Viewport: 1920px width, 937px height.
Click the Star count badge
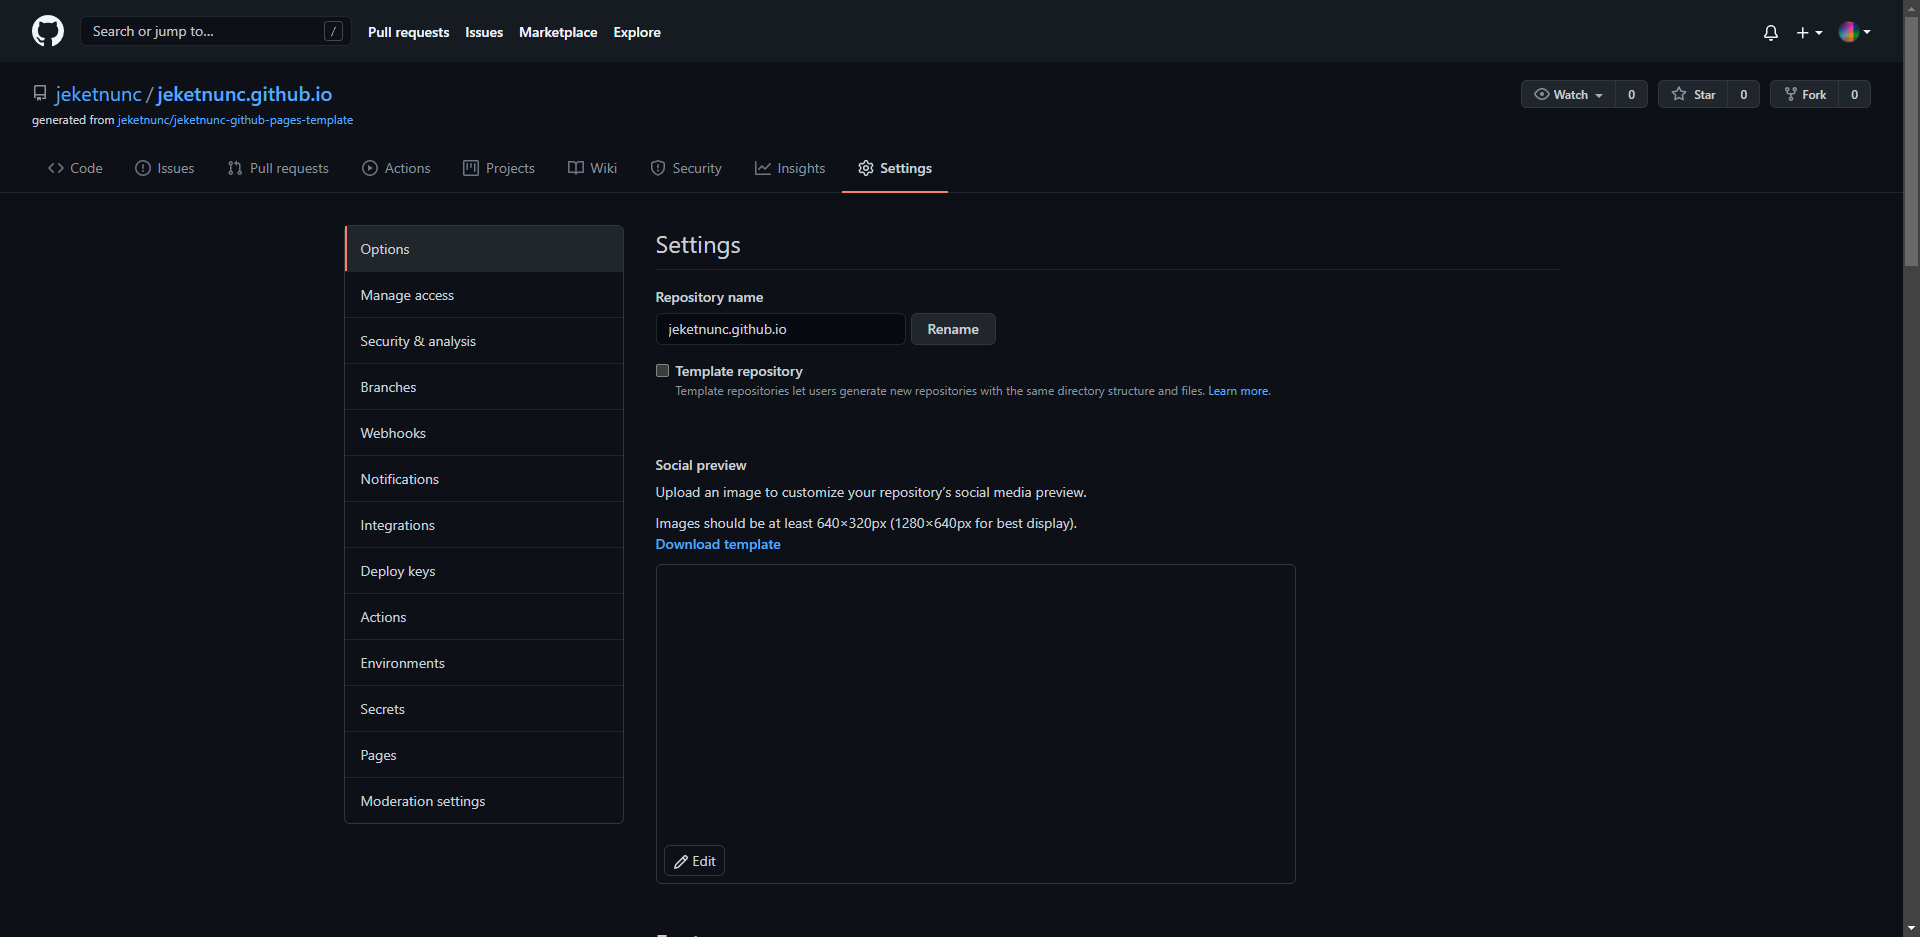(1743, 94)
